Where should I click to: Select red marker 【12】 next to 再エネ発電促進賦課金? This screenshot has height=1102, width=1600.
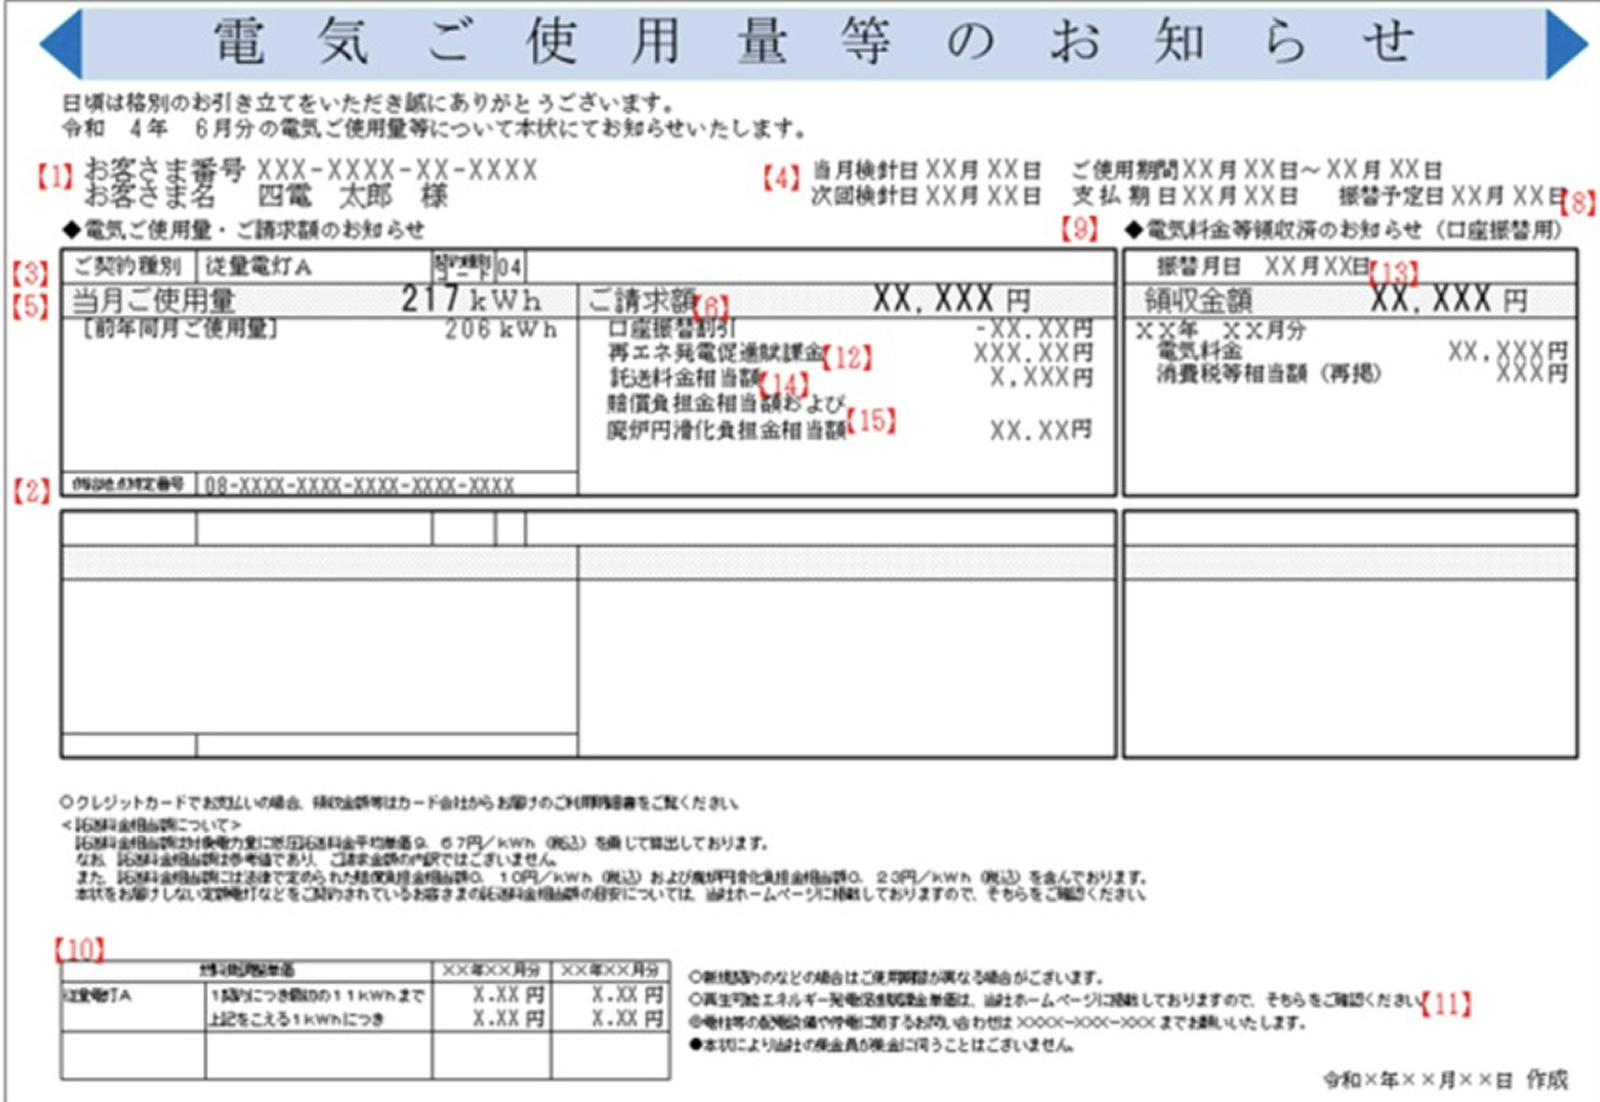(847, 357)
